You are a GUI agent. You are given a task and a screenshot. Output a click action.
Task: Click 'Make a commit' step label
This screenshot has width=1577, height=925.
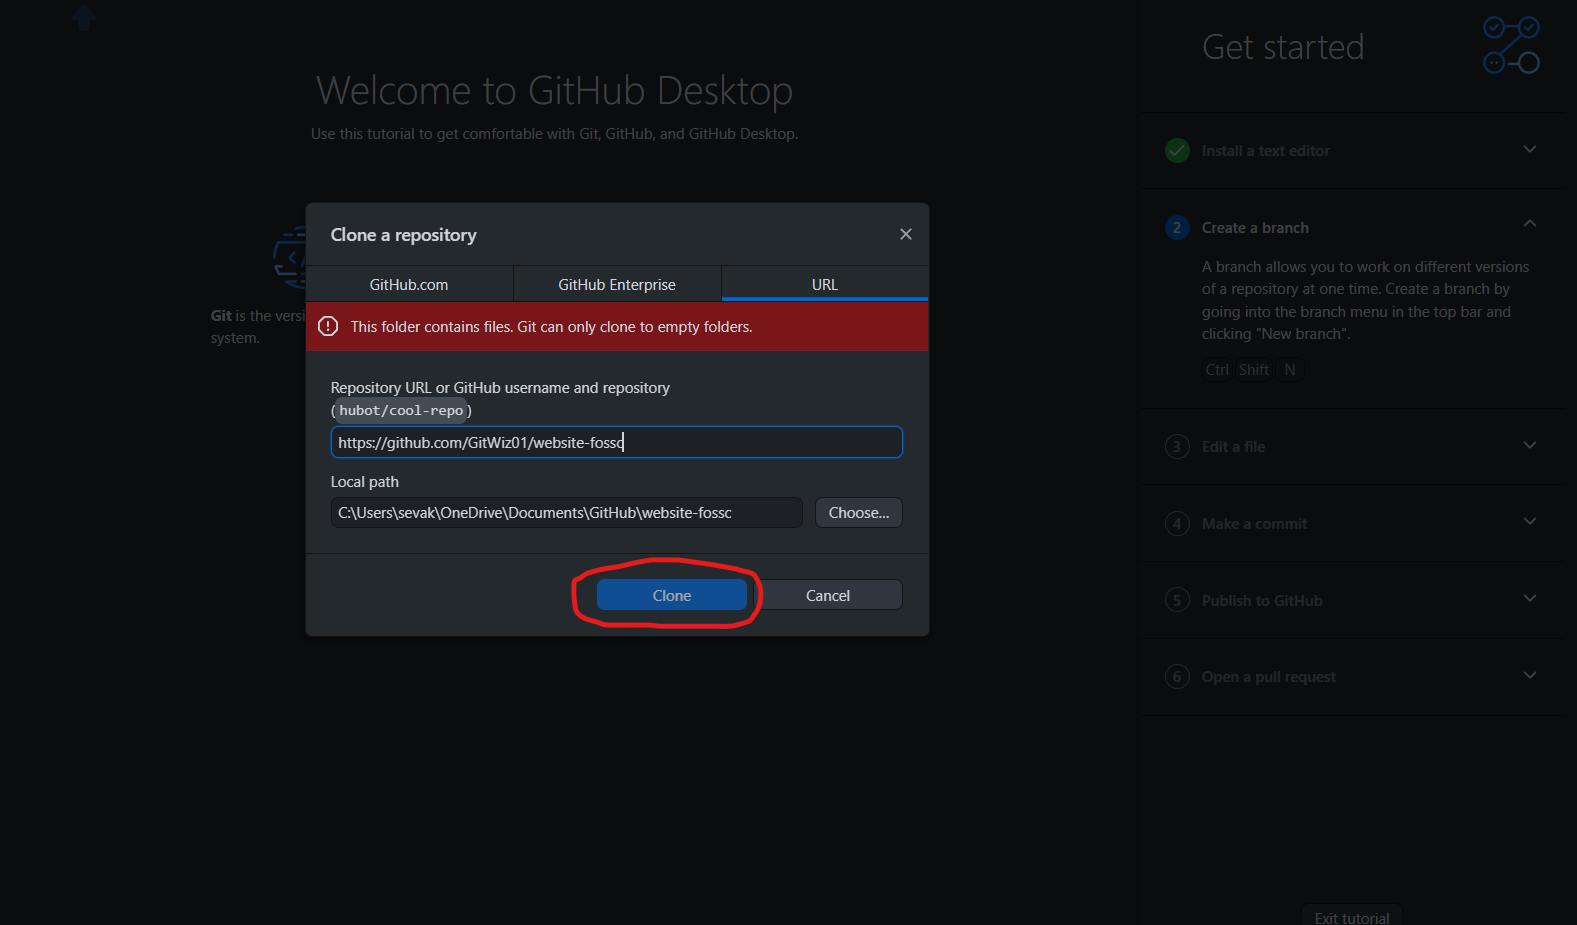point(1254,524)
